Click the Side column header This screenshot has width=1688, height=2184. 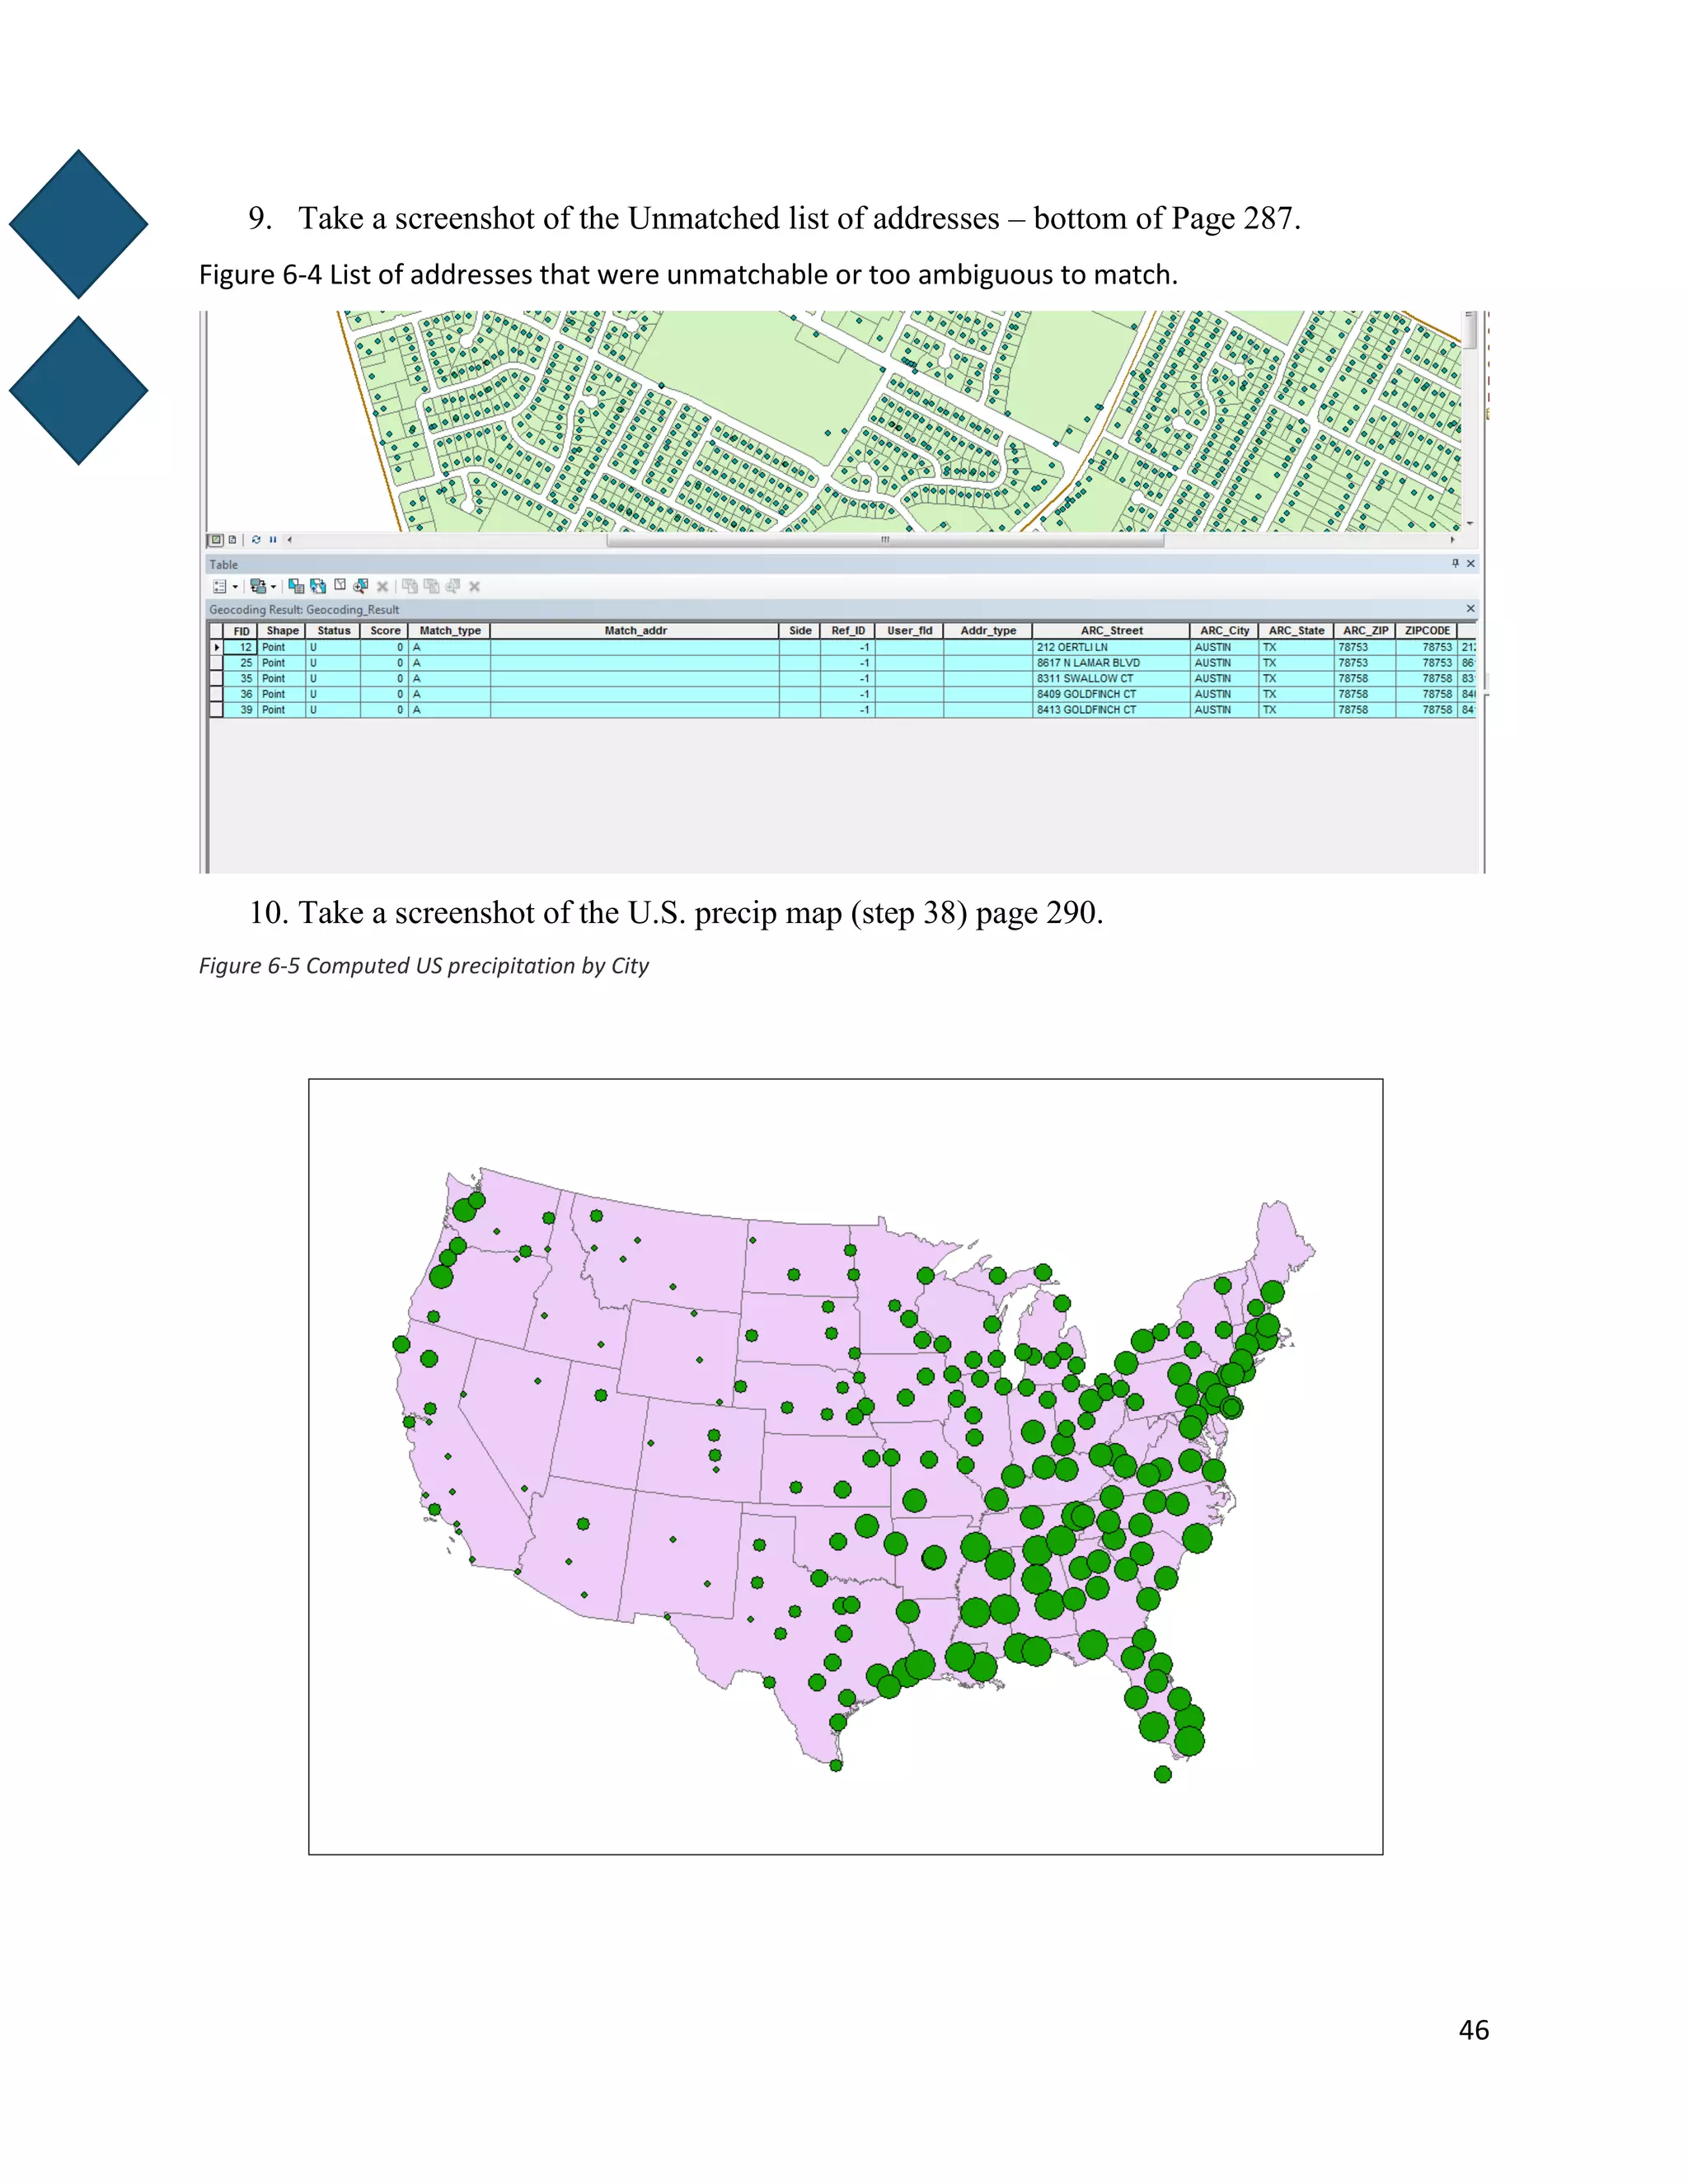tap(800, 632)
